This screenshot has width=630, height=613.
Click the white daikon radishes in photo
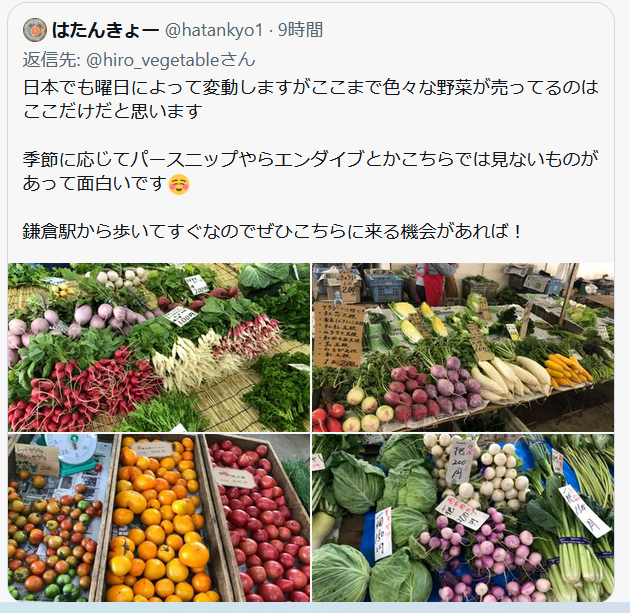(x=511, y=376)
